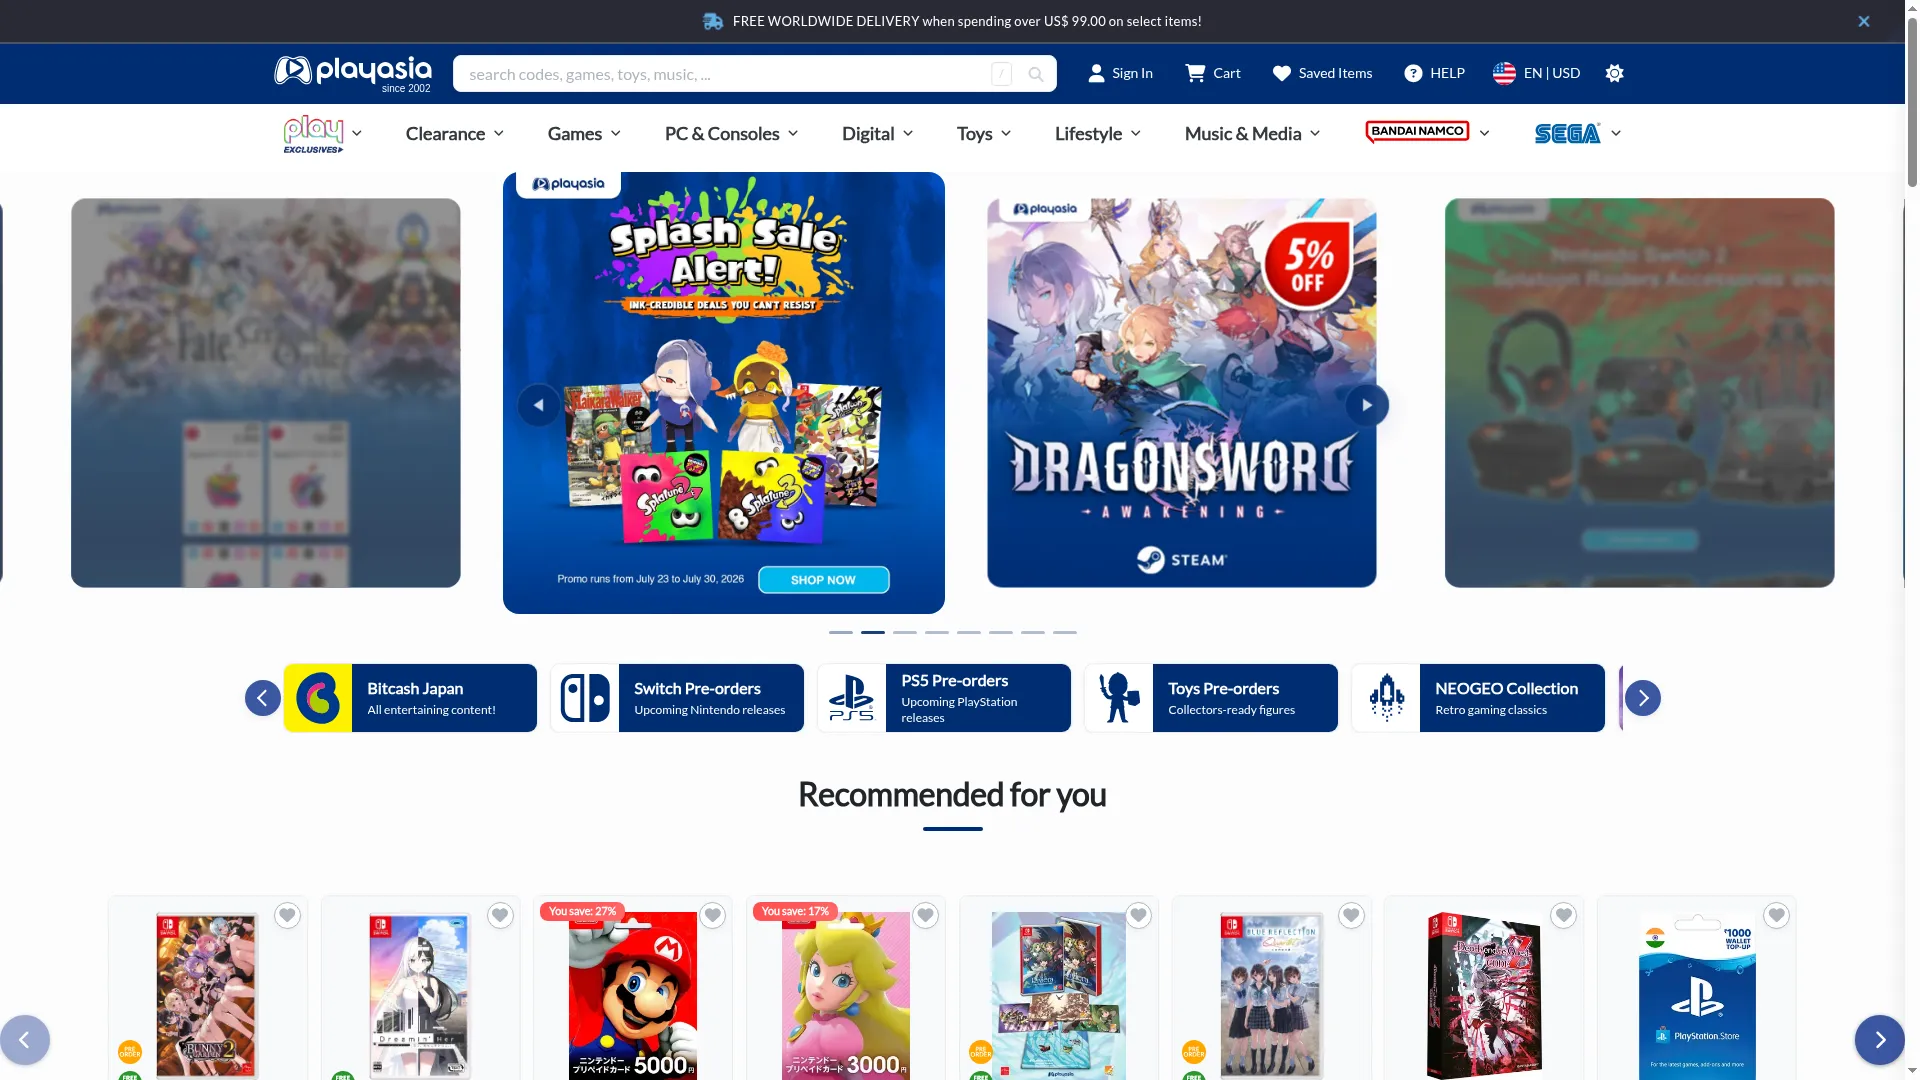1920x1080 pixels.
Task: Click the PS5 logo icon
Action: coord(852,698)
